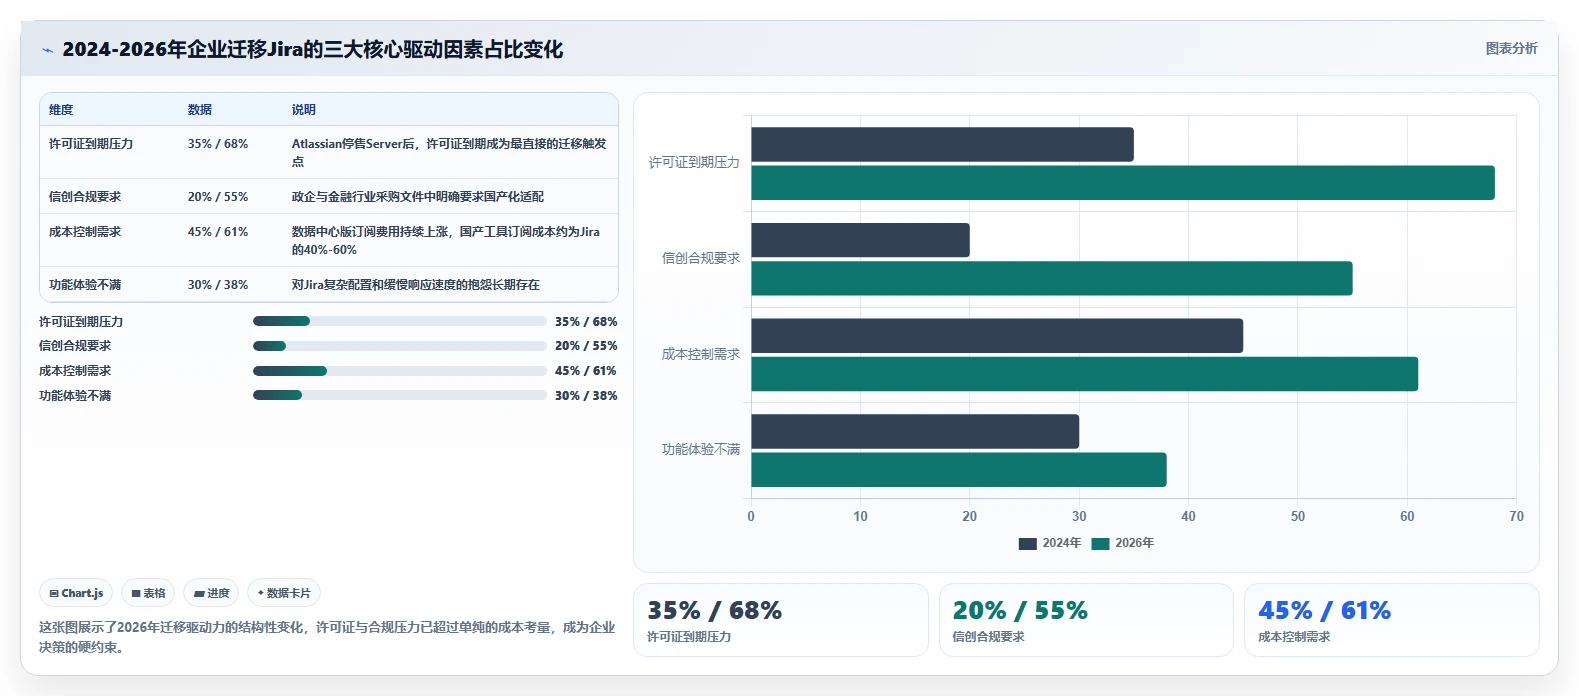Click the 20% / 55% stat card

pos(1086,620)
